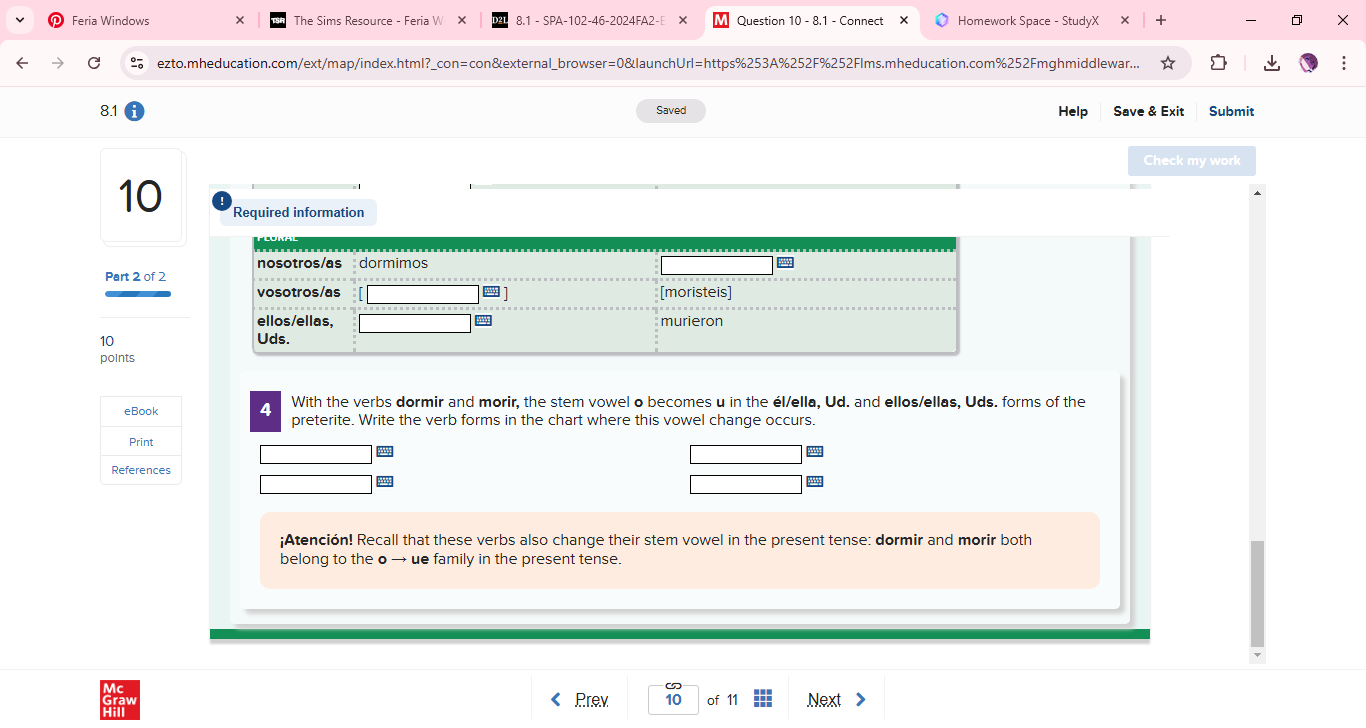Click scrollbar down arrow
The width and height of the screenshot is (1366, 728).
click(x=1258, y=655)
